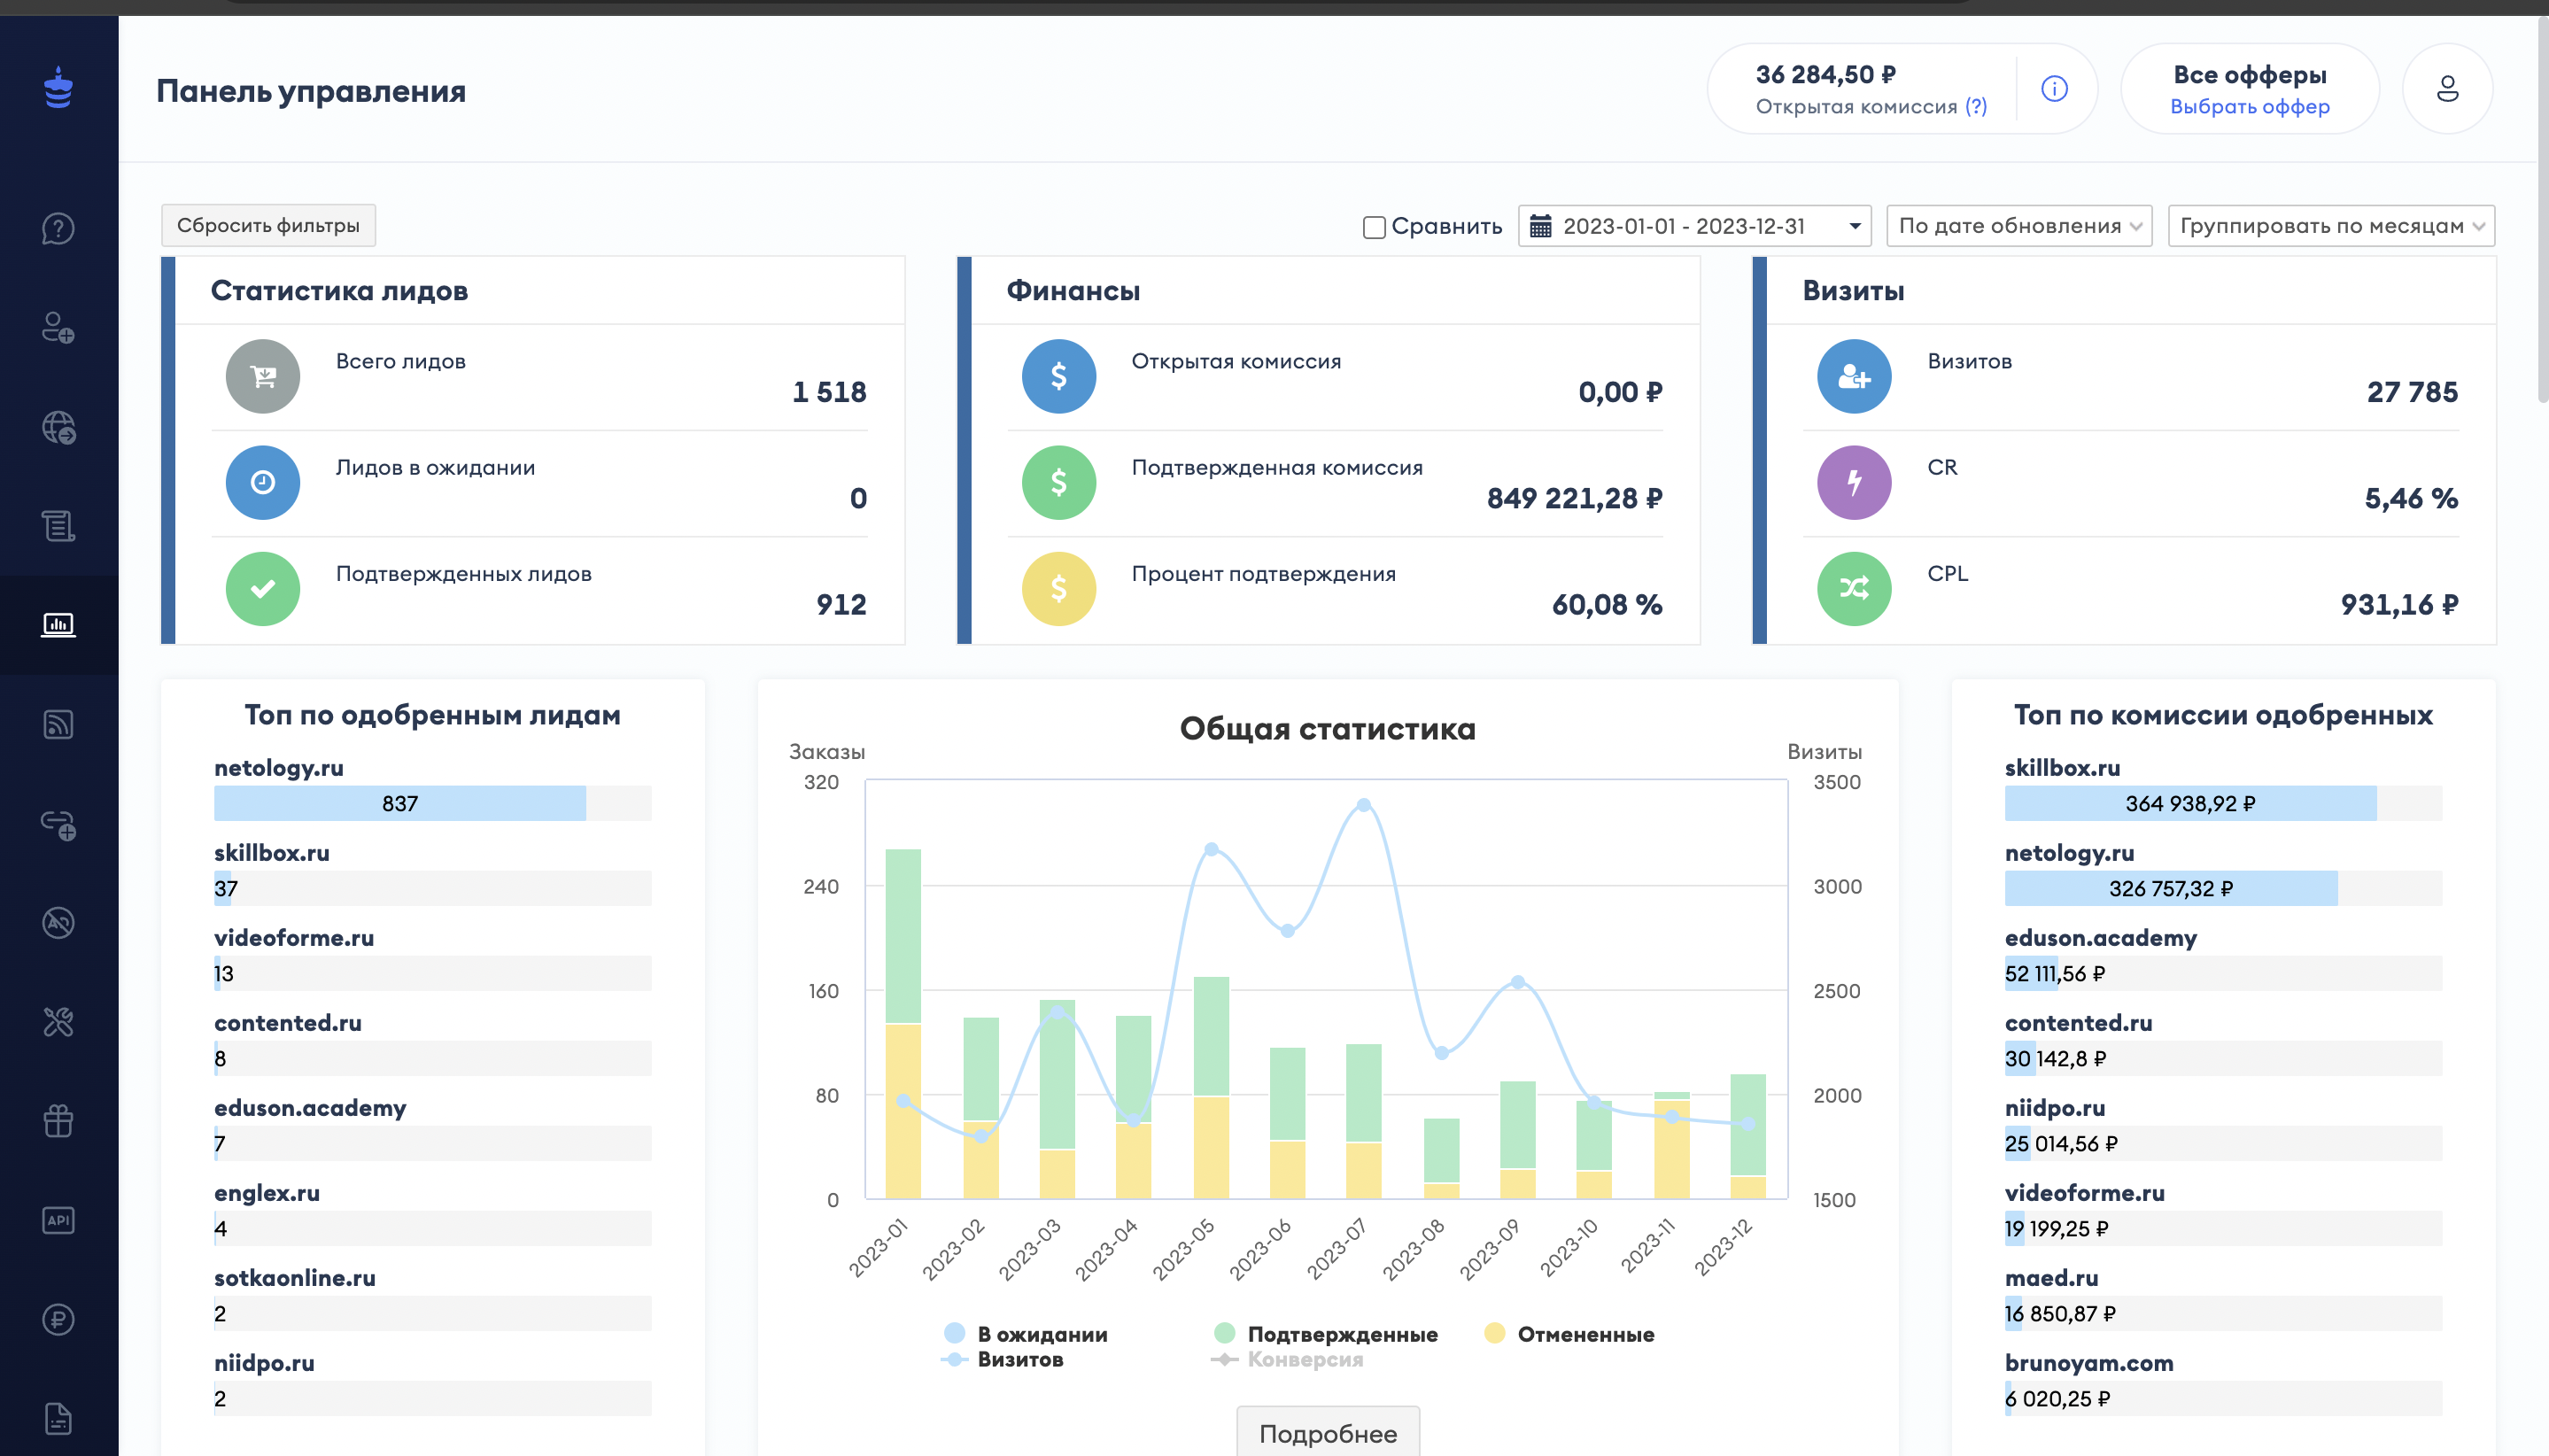Toggle Подтвержденные series in chart legend
The width and height of the screenshot is (2549, 1456).
tap(1341, 1334)
